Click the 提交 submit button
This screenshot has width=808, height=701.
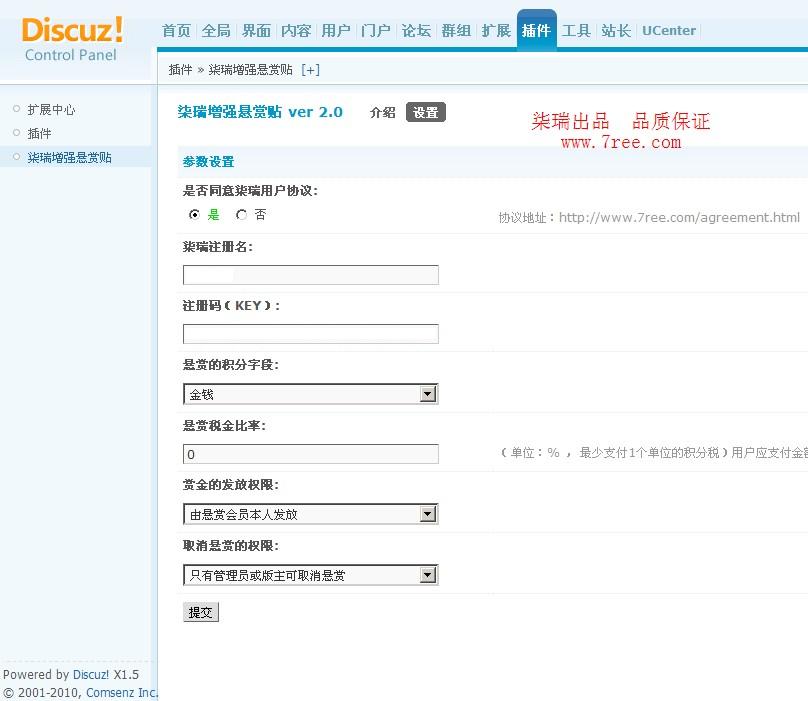(200, 612)
